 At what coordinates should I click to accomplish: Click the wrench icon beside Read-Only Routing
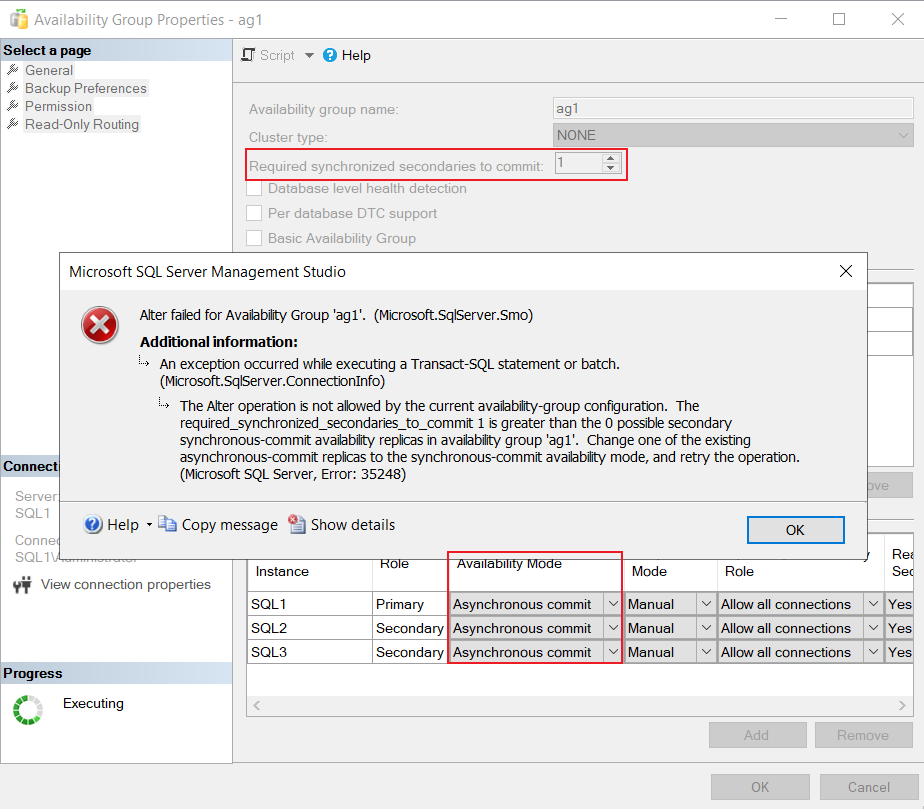point(12,124)
